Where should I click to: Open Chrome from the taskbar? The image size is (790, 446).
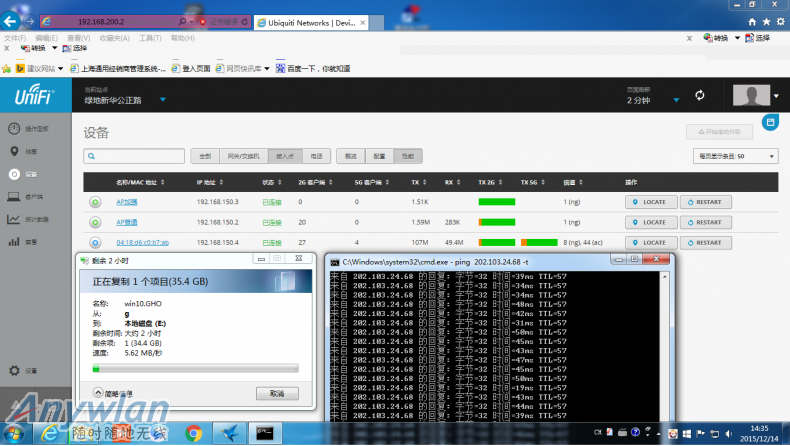[193, 433]
